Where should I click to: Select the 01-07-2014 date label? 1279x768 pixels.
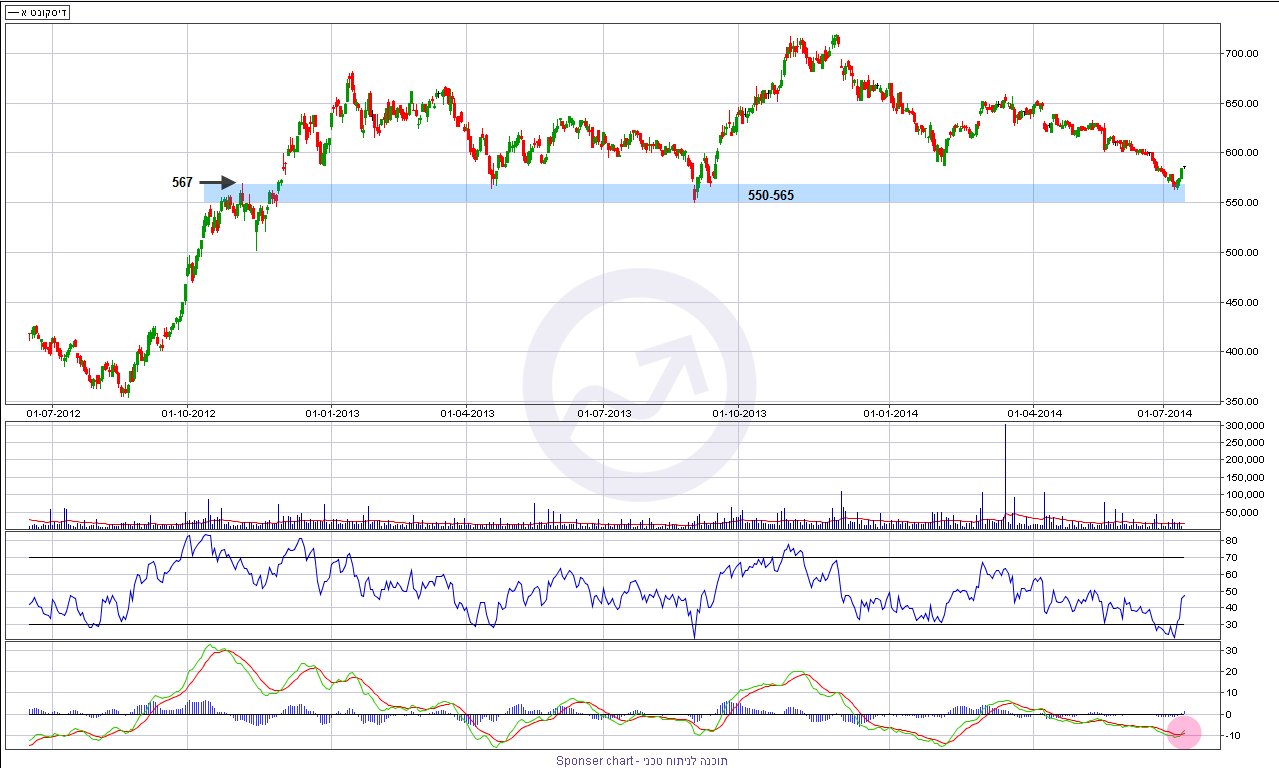(x=1165, y=413)
